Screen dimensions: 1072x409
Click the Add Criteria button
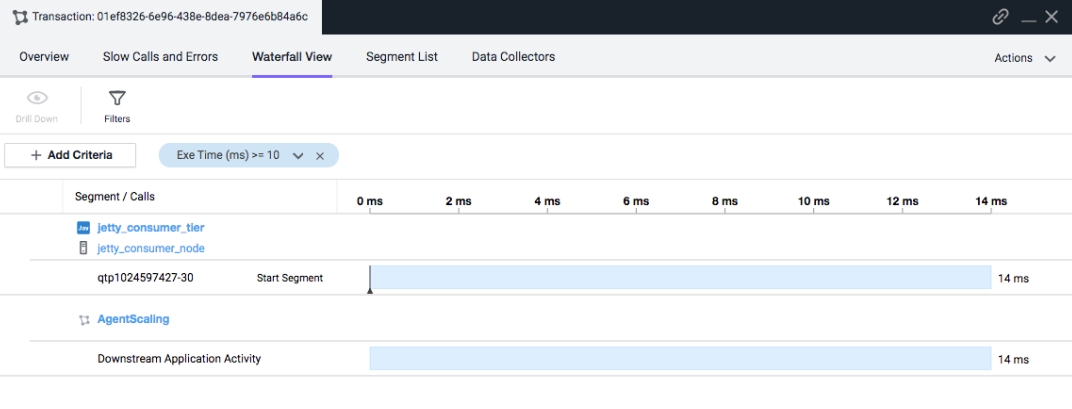point(70,155)
